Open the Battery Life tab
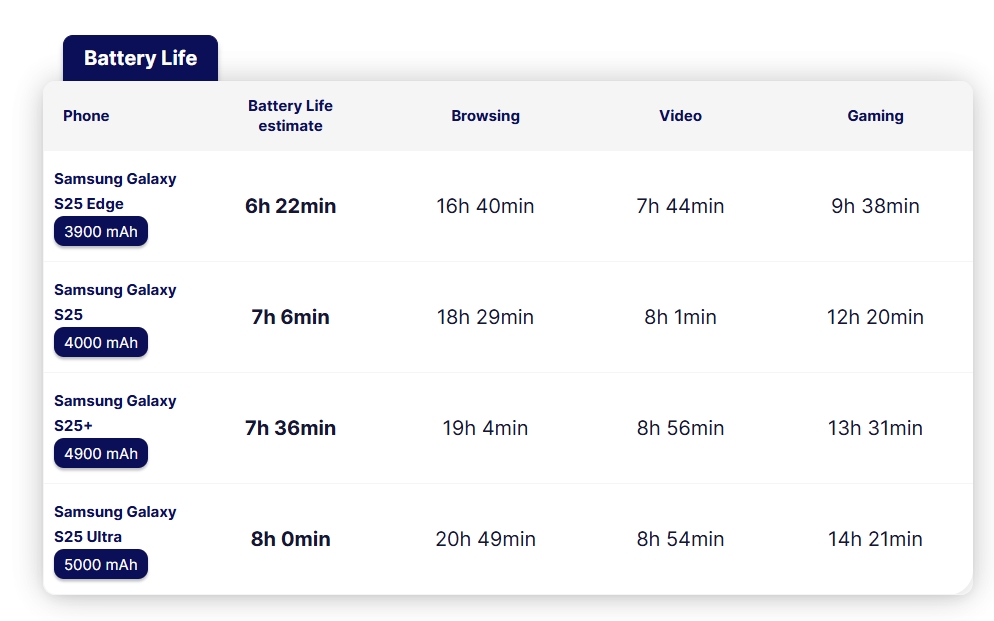Viewport: 994px width, 621px height. coord(140,58)
